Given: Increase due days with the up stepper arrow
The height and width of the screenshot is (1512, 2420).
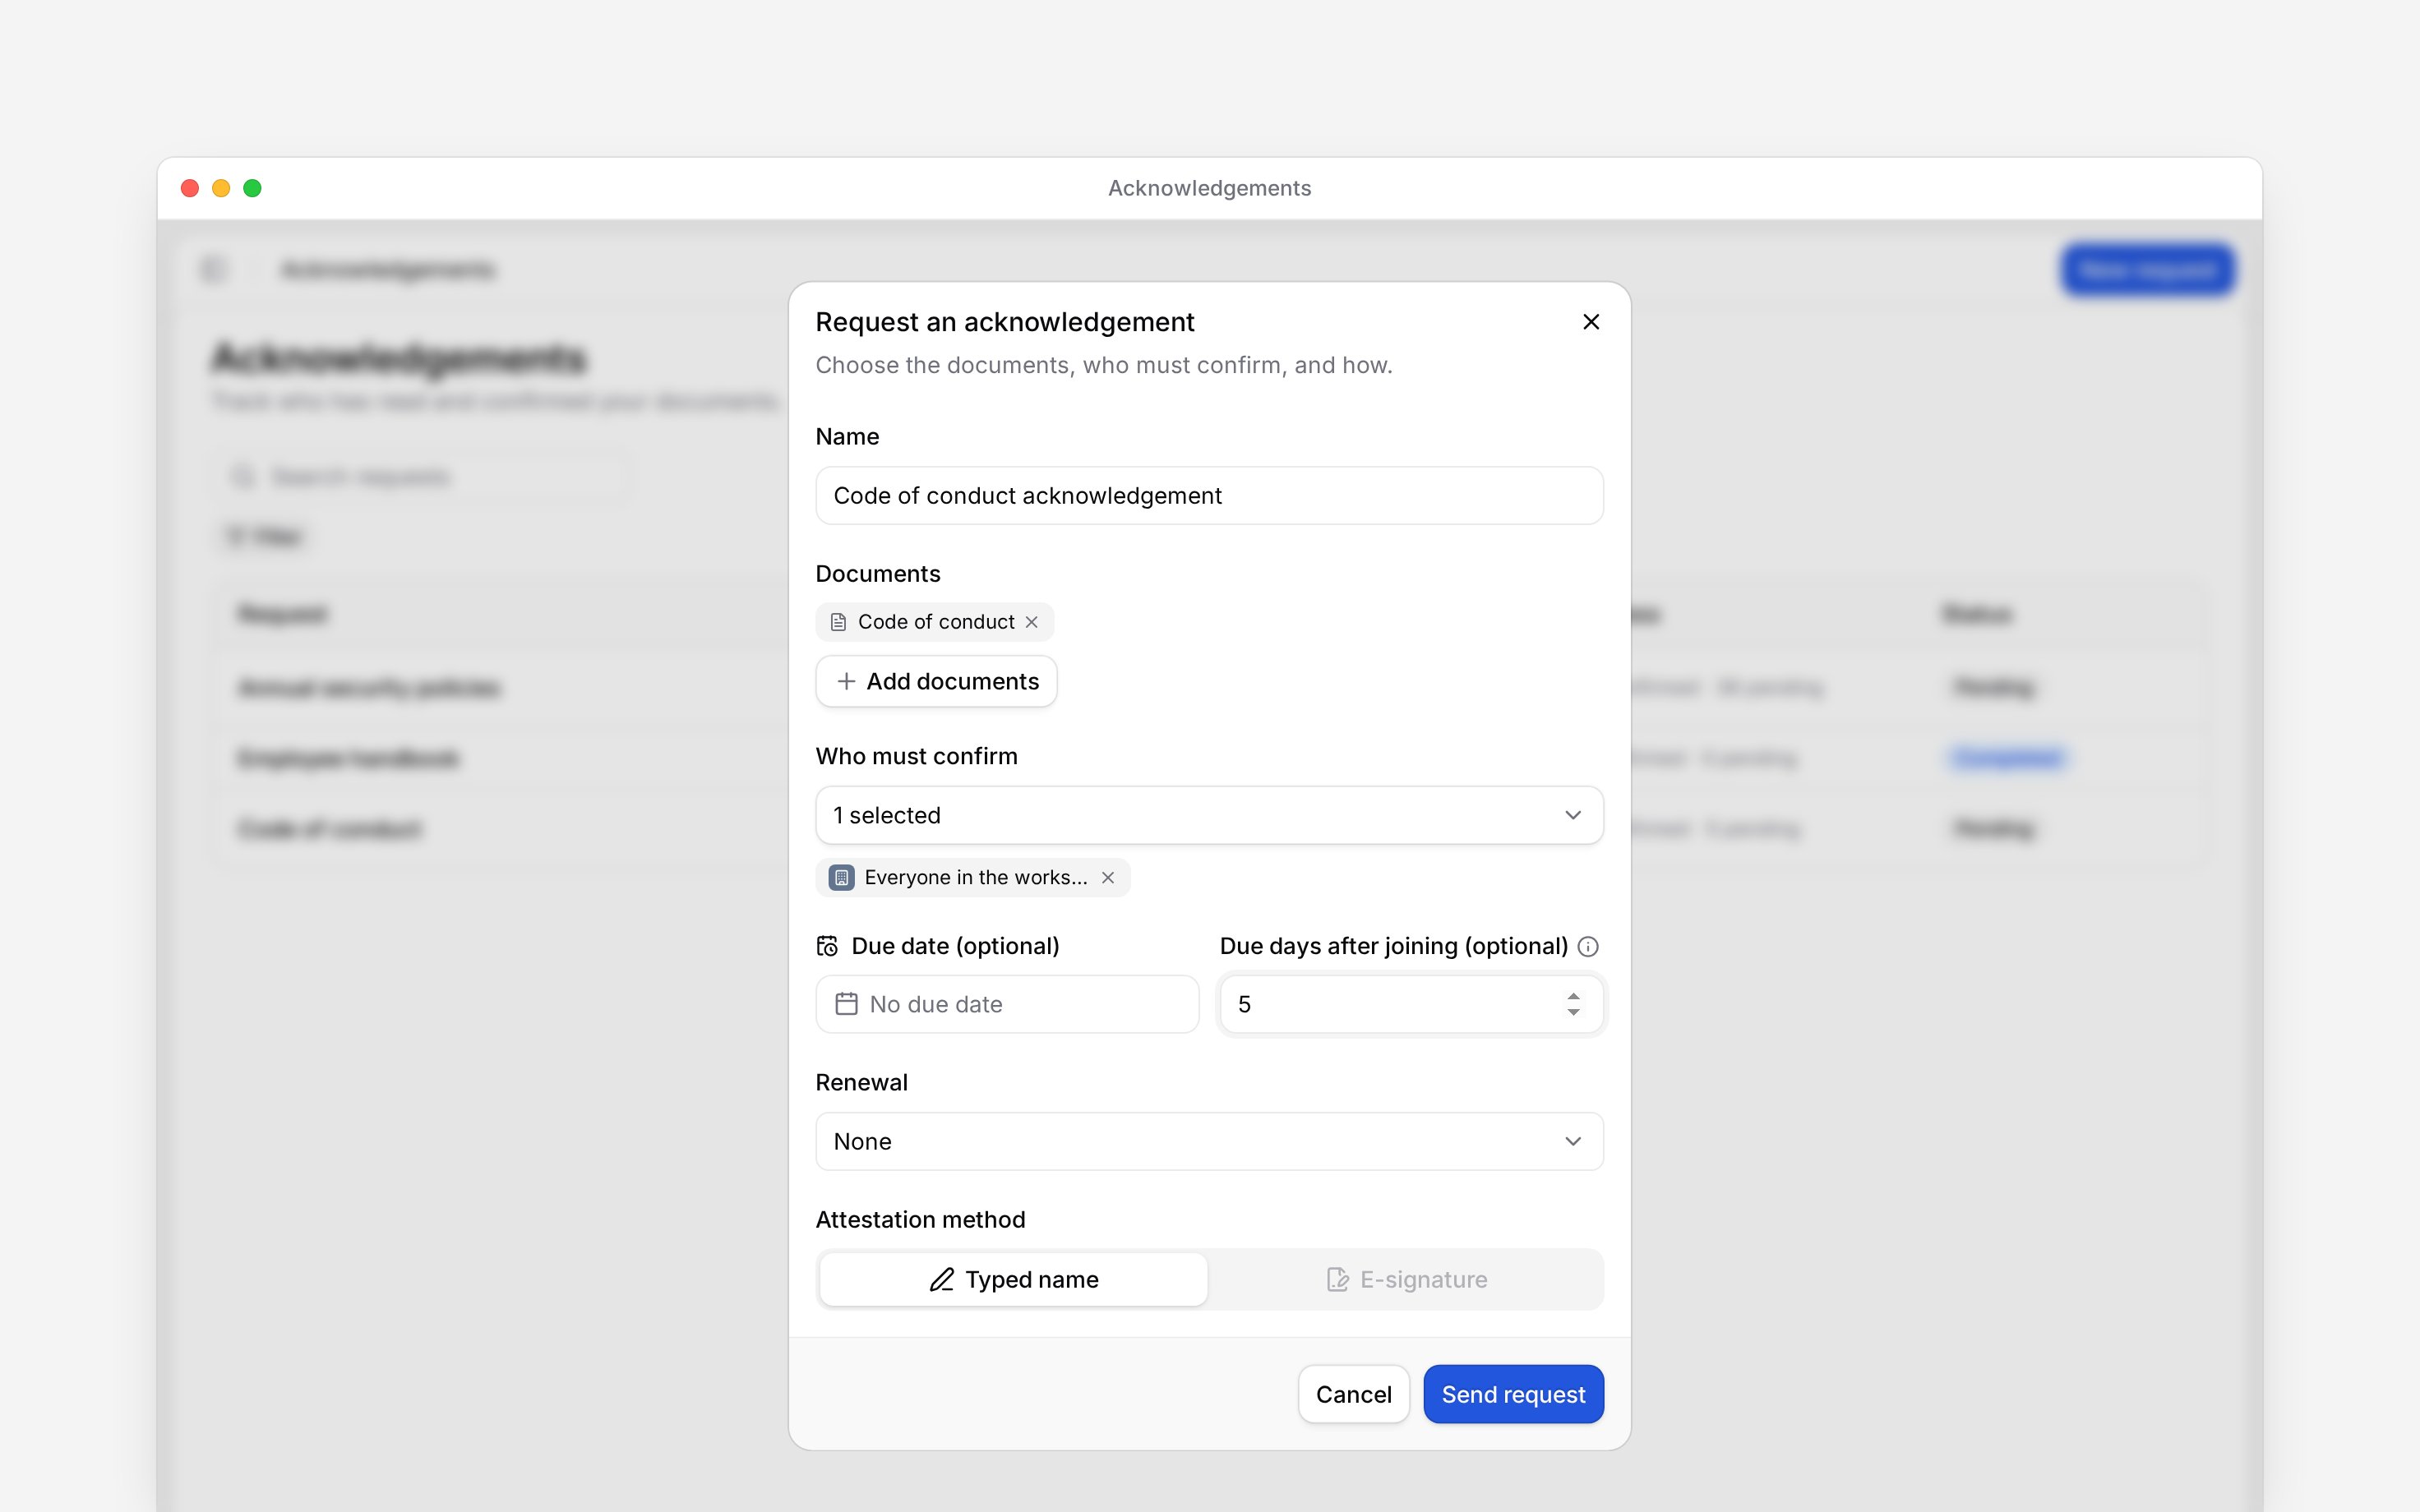Looking at the screenshot, I should coord(1573,996).
